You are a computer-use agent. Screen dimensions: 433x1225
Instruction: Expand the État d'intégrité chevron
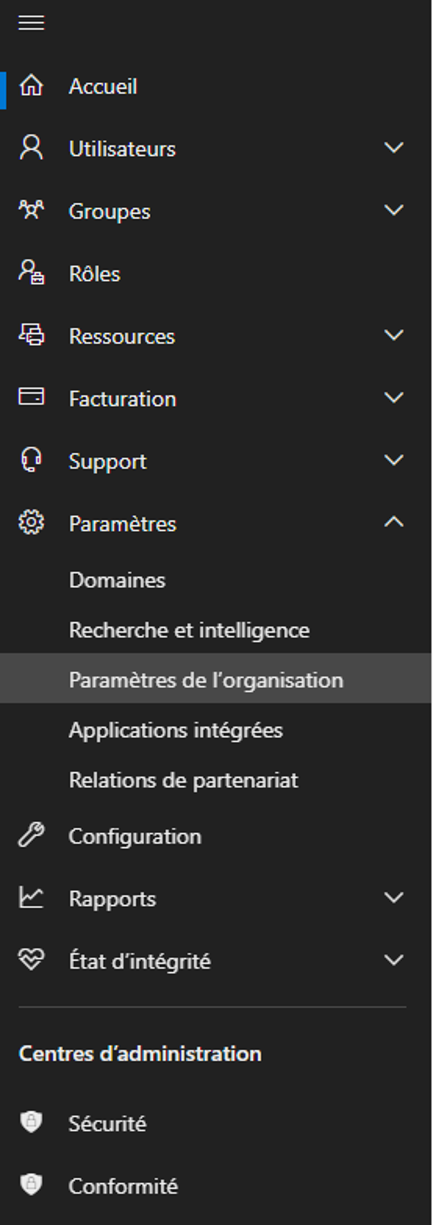pos(394,960)
